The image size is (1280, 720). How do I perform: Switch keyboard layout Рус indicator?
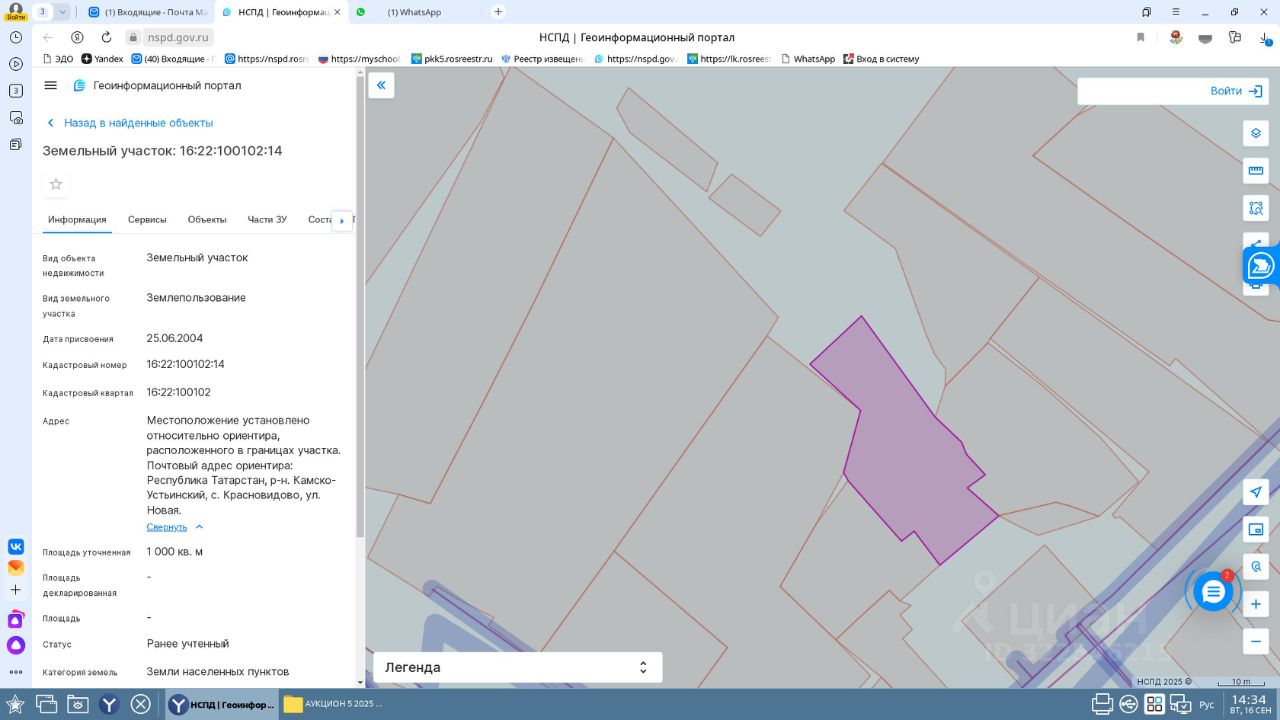1207,705
